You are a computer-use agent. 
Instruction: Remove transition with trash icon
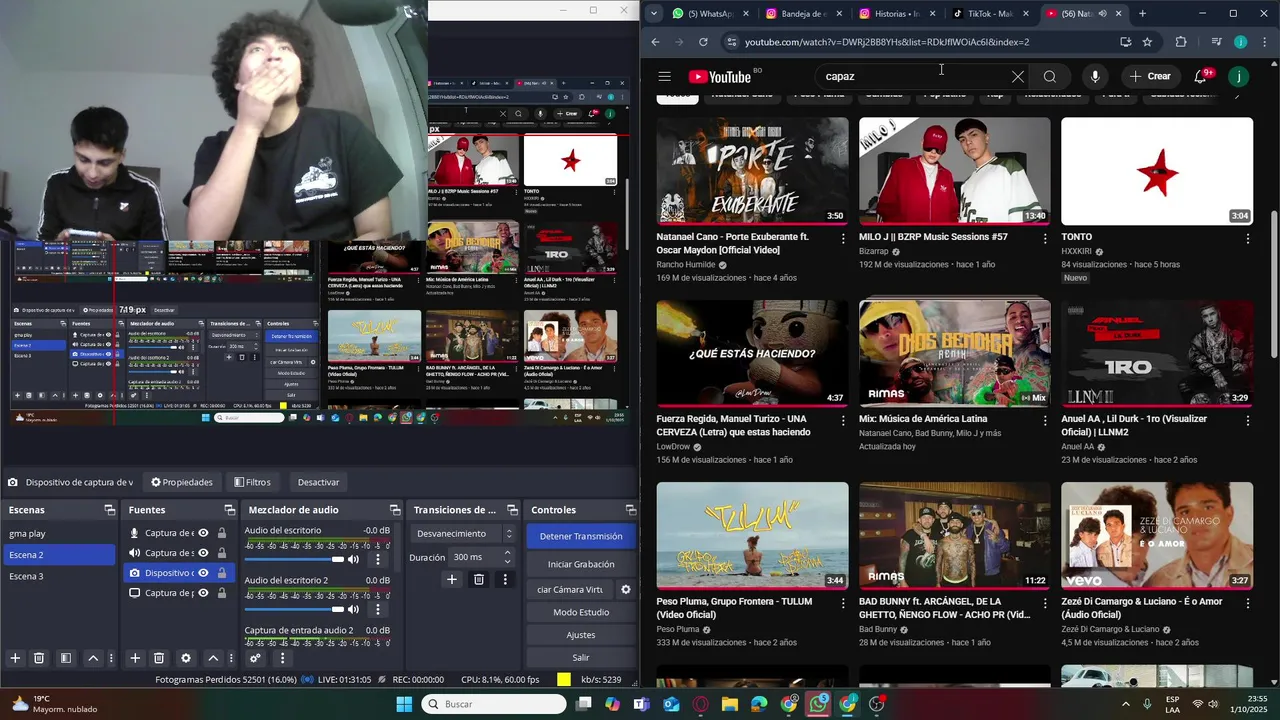[479, 579]
